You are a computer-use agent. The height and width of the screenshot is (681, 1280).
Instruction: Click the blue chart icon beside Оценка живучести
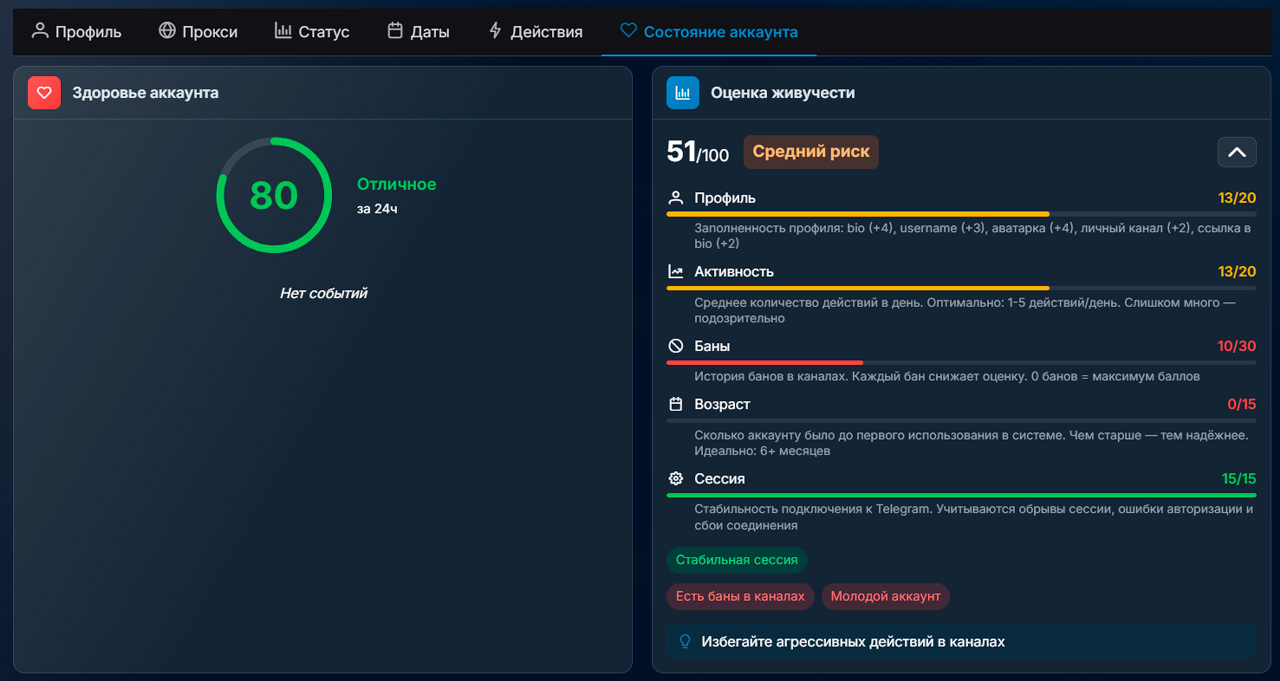click(x=683, y=93)
